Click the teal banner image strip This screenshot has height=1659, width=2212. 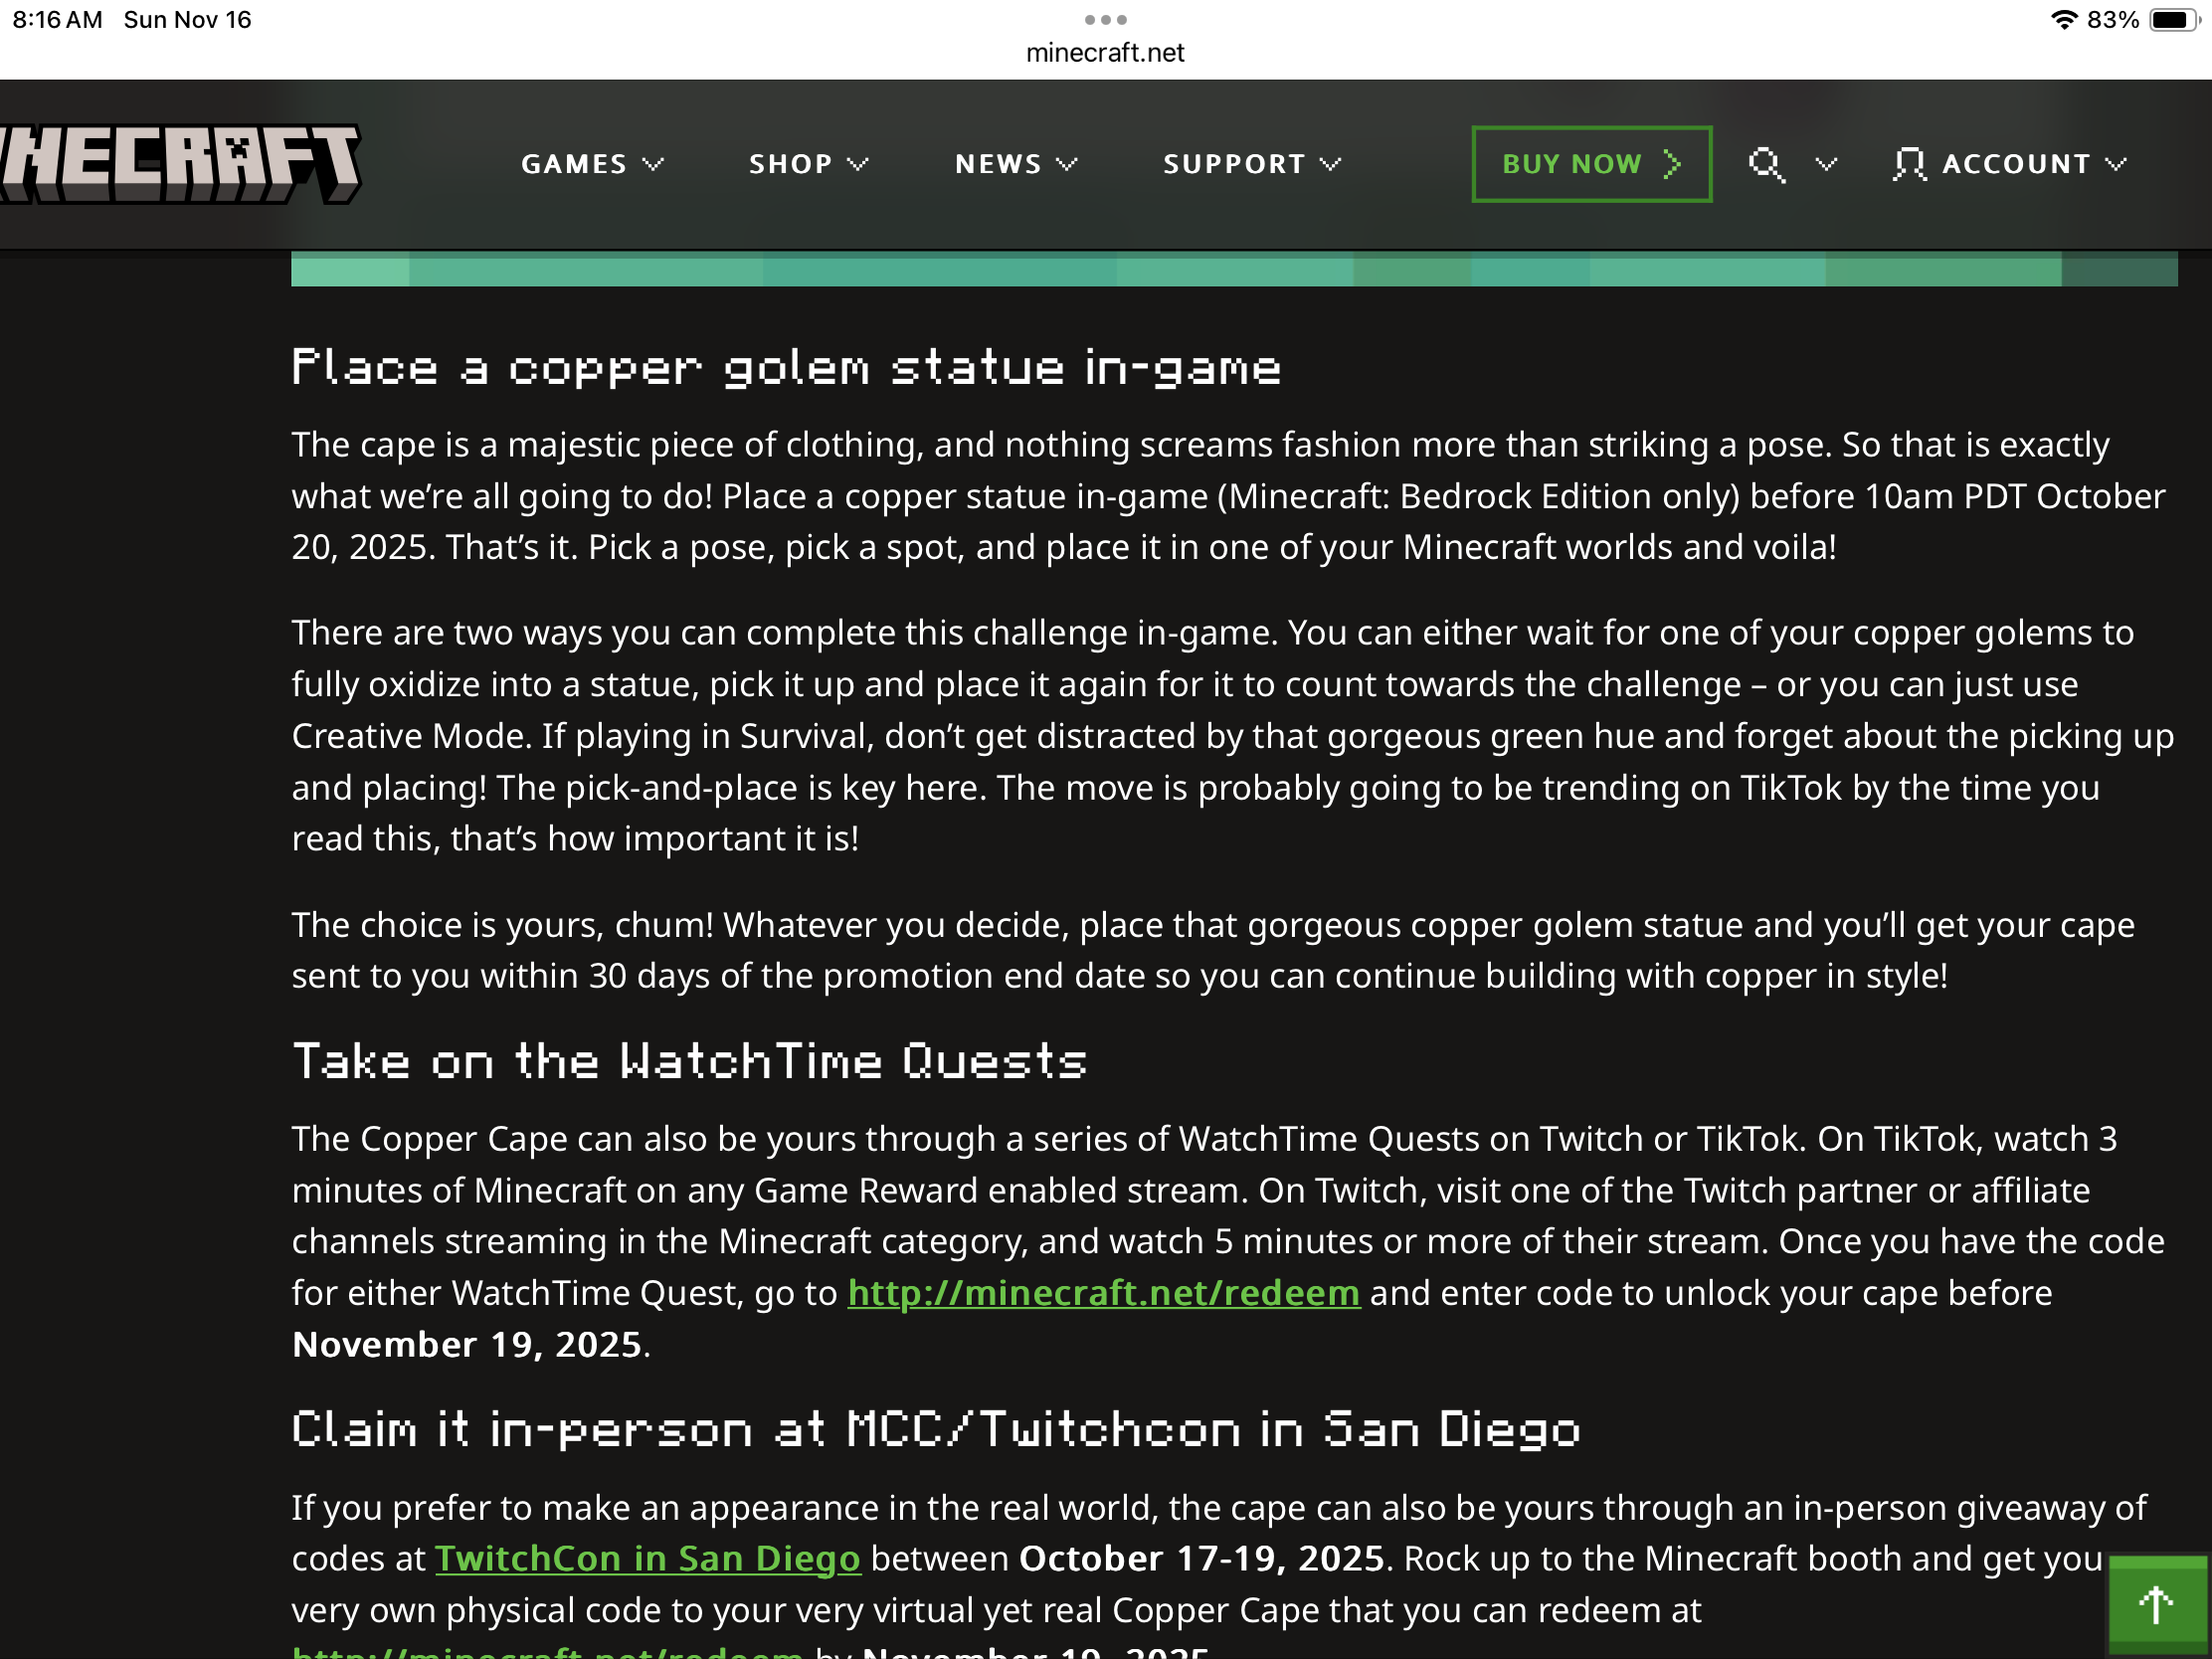tap(1233, 270)
